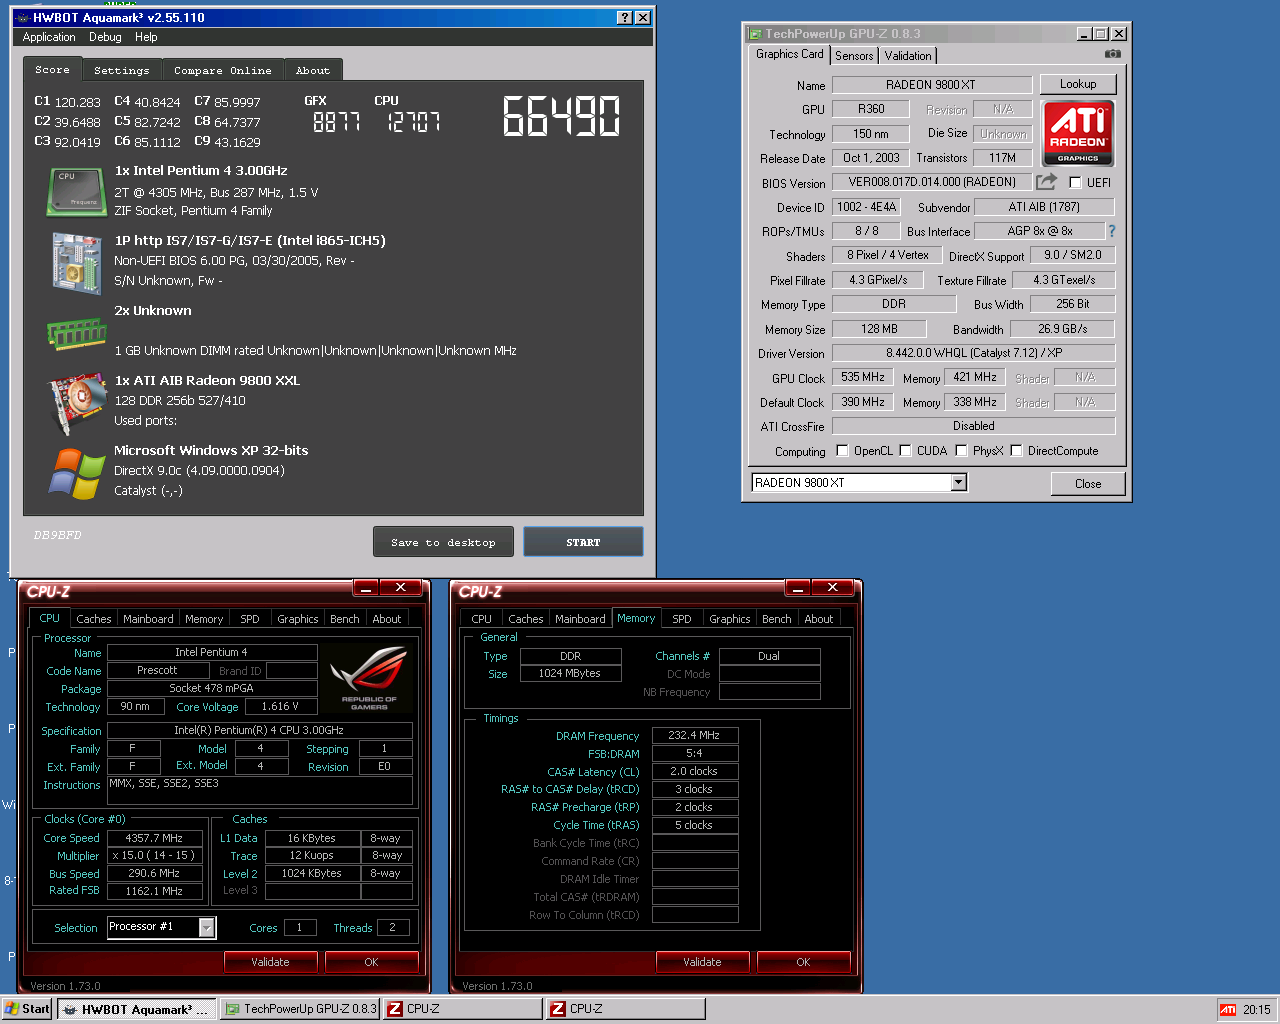This screenshot has width=1280, height=1024.
Task: Click the Specification field in CPU-Z
Action: tap(260, 730)
